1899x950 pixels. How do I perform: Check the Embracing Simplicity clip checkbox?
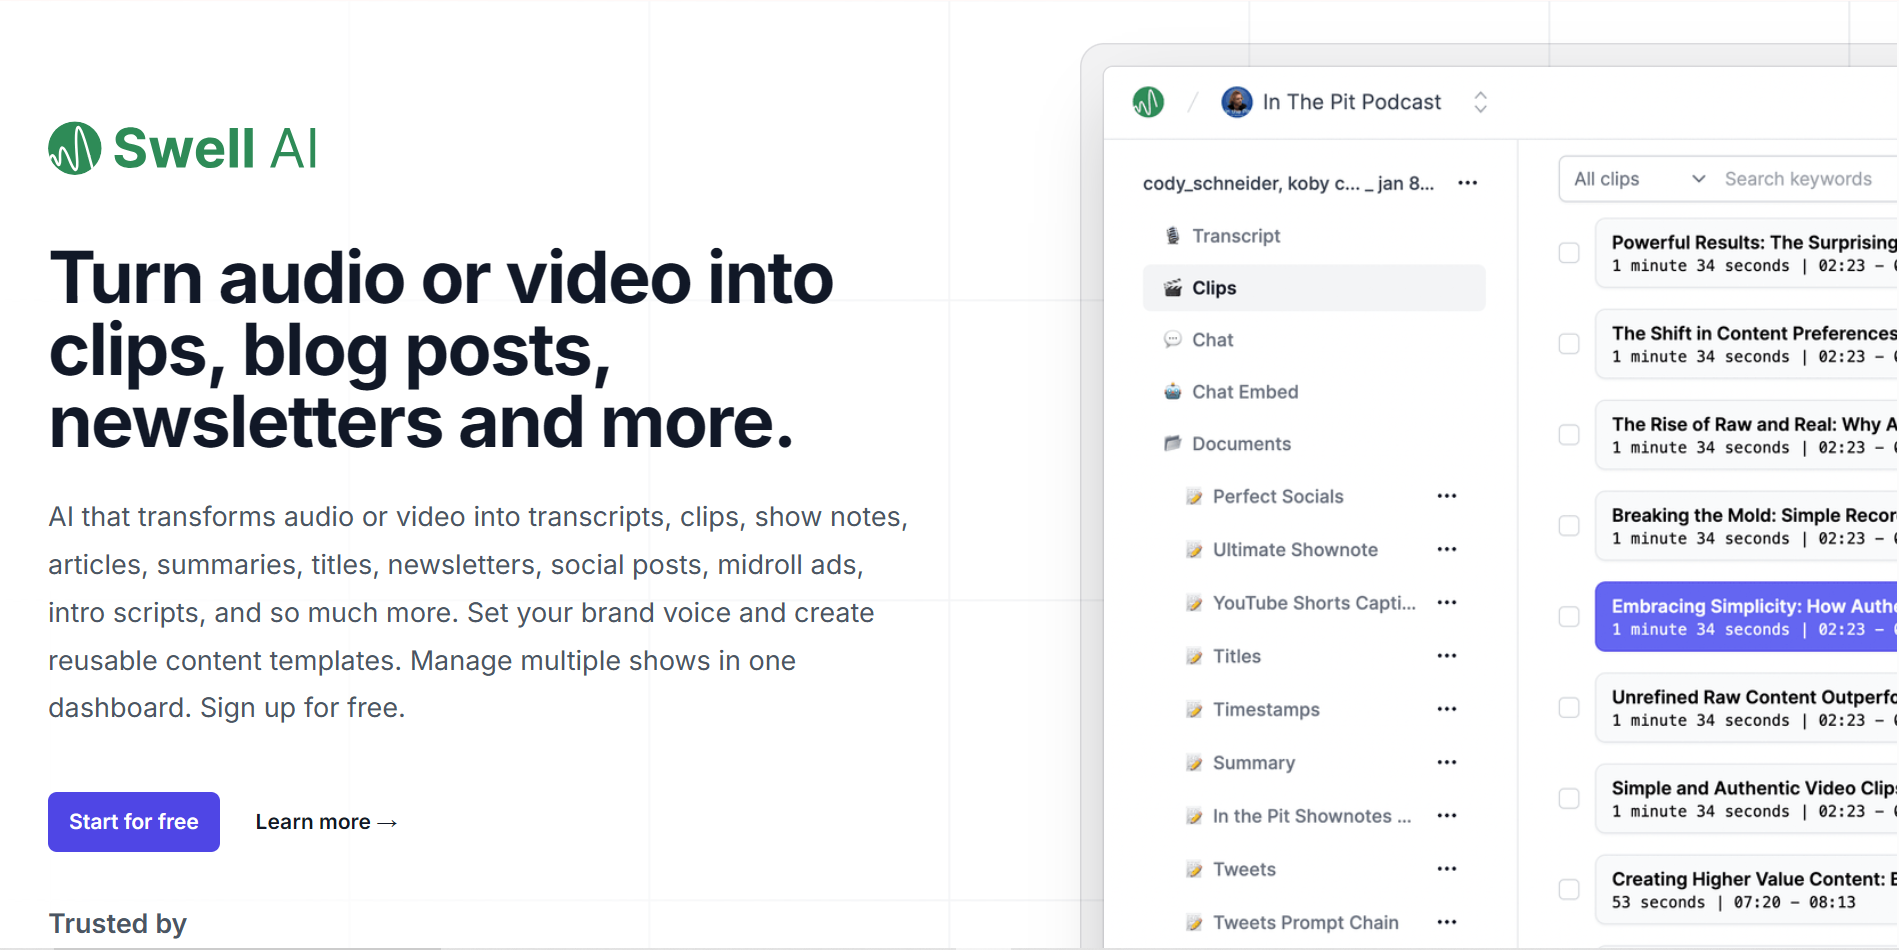tap(1569, 617)
